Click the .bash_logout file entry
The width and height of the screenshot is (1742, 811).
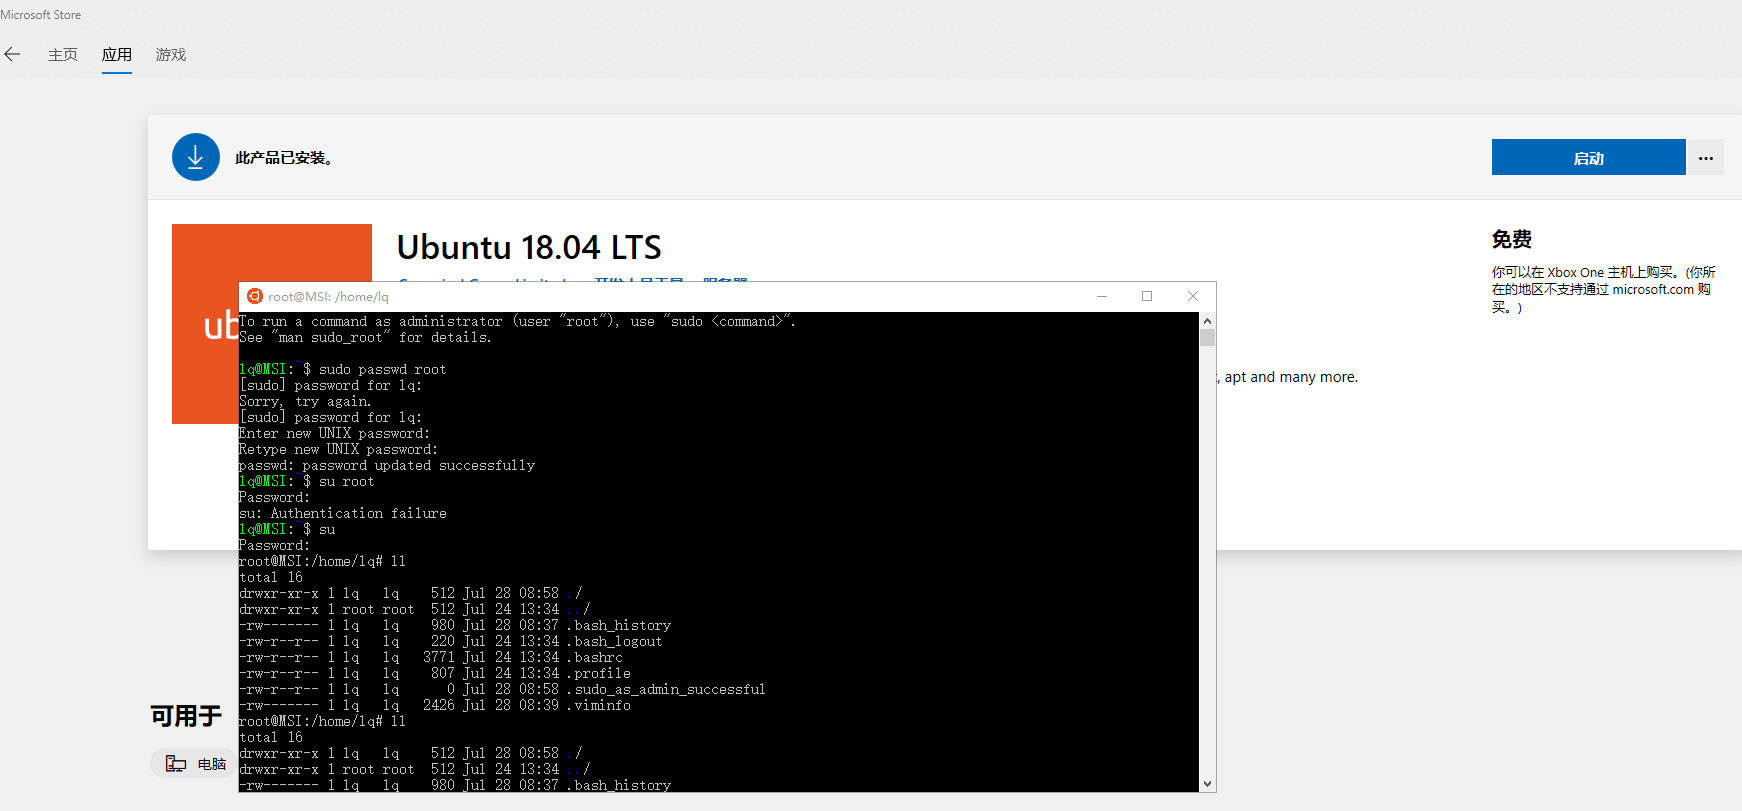615,641
